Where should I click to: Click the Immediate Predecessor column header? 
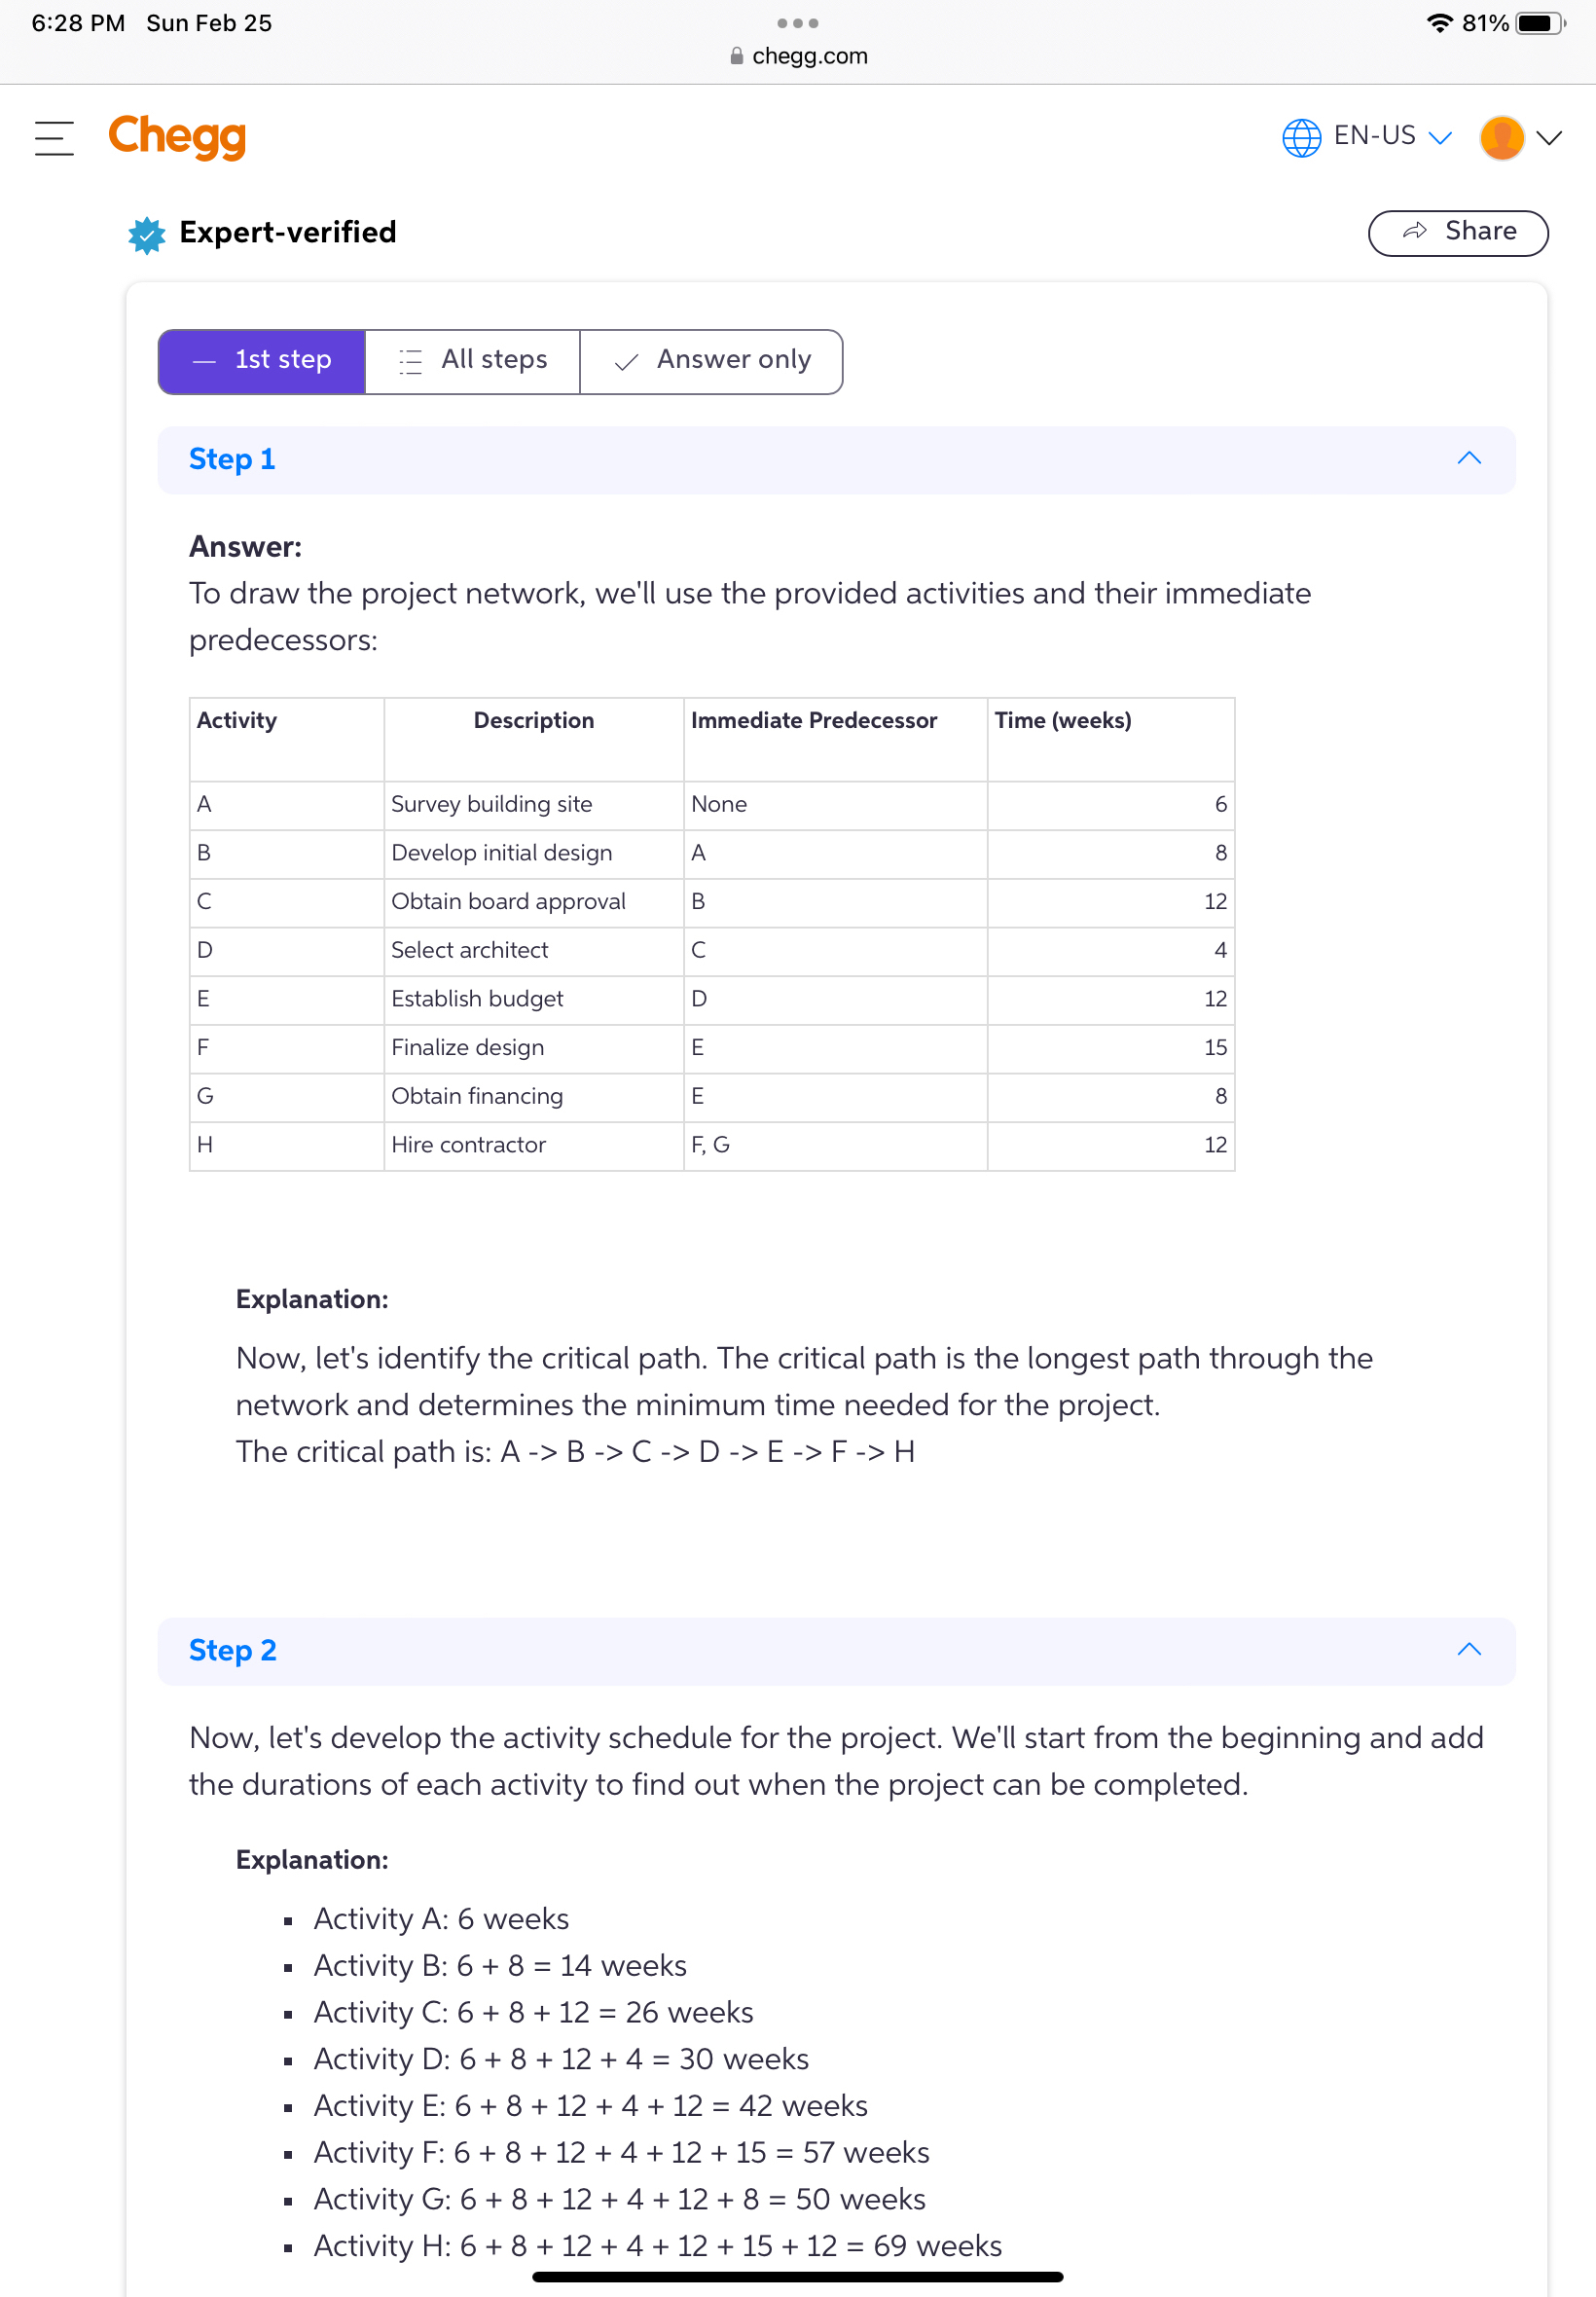(x=813, y=720)
